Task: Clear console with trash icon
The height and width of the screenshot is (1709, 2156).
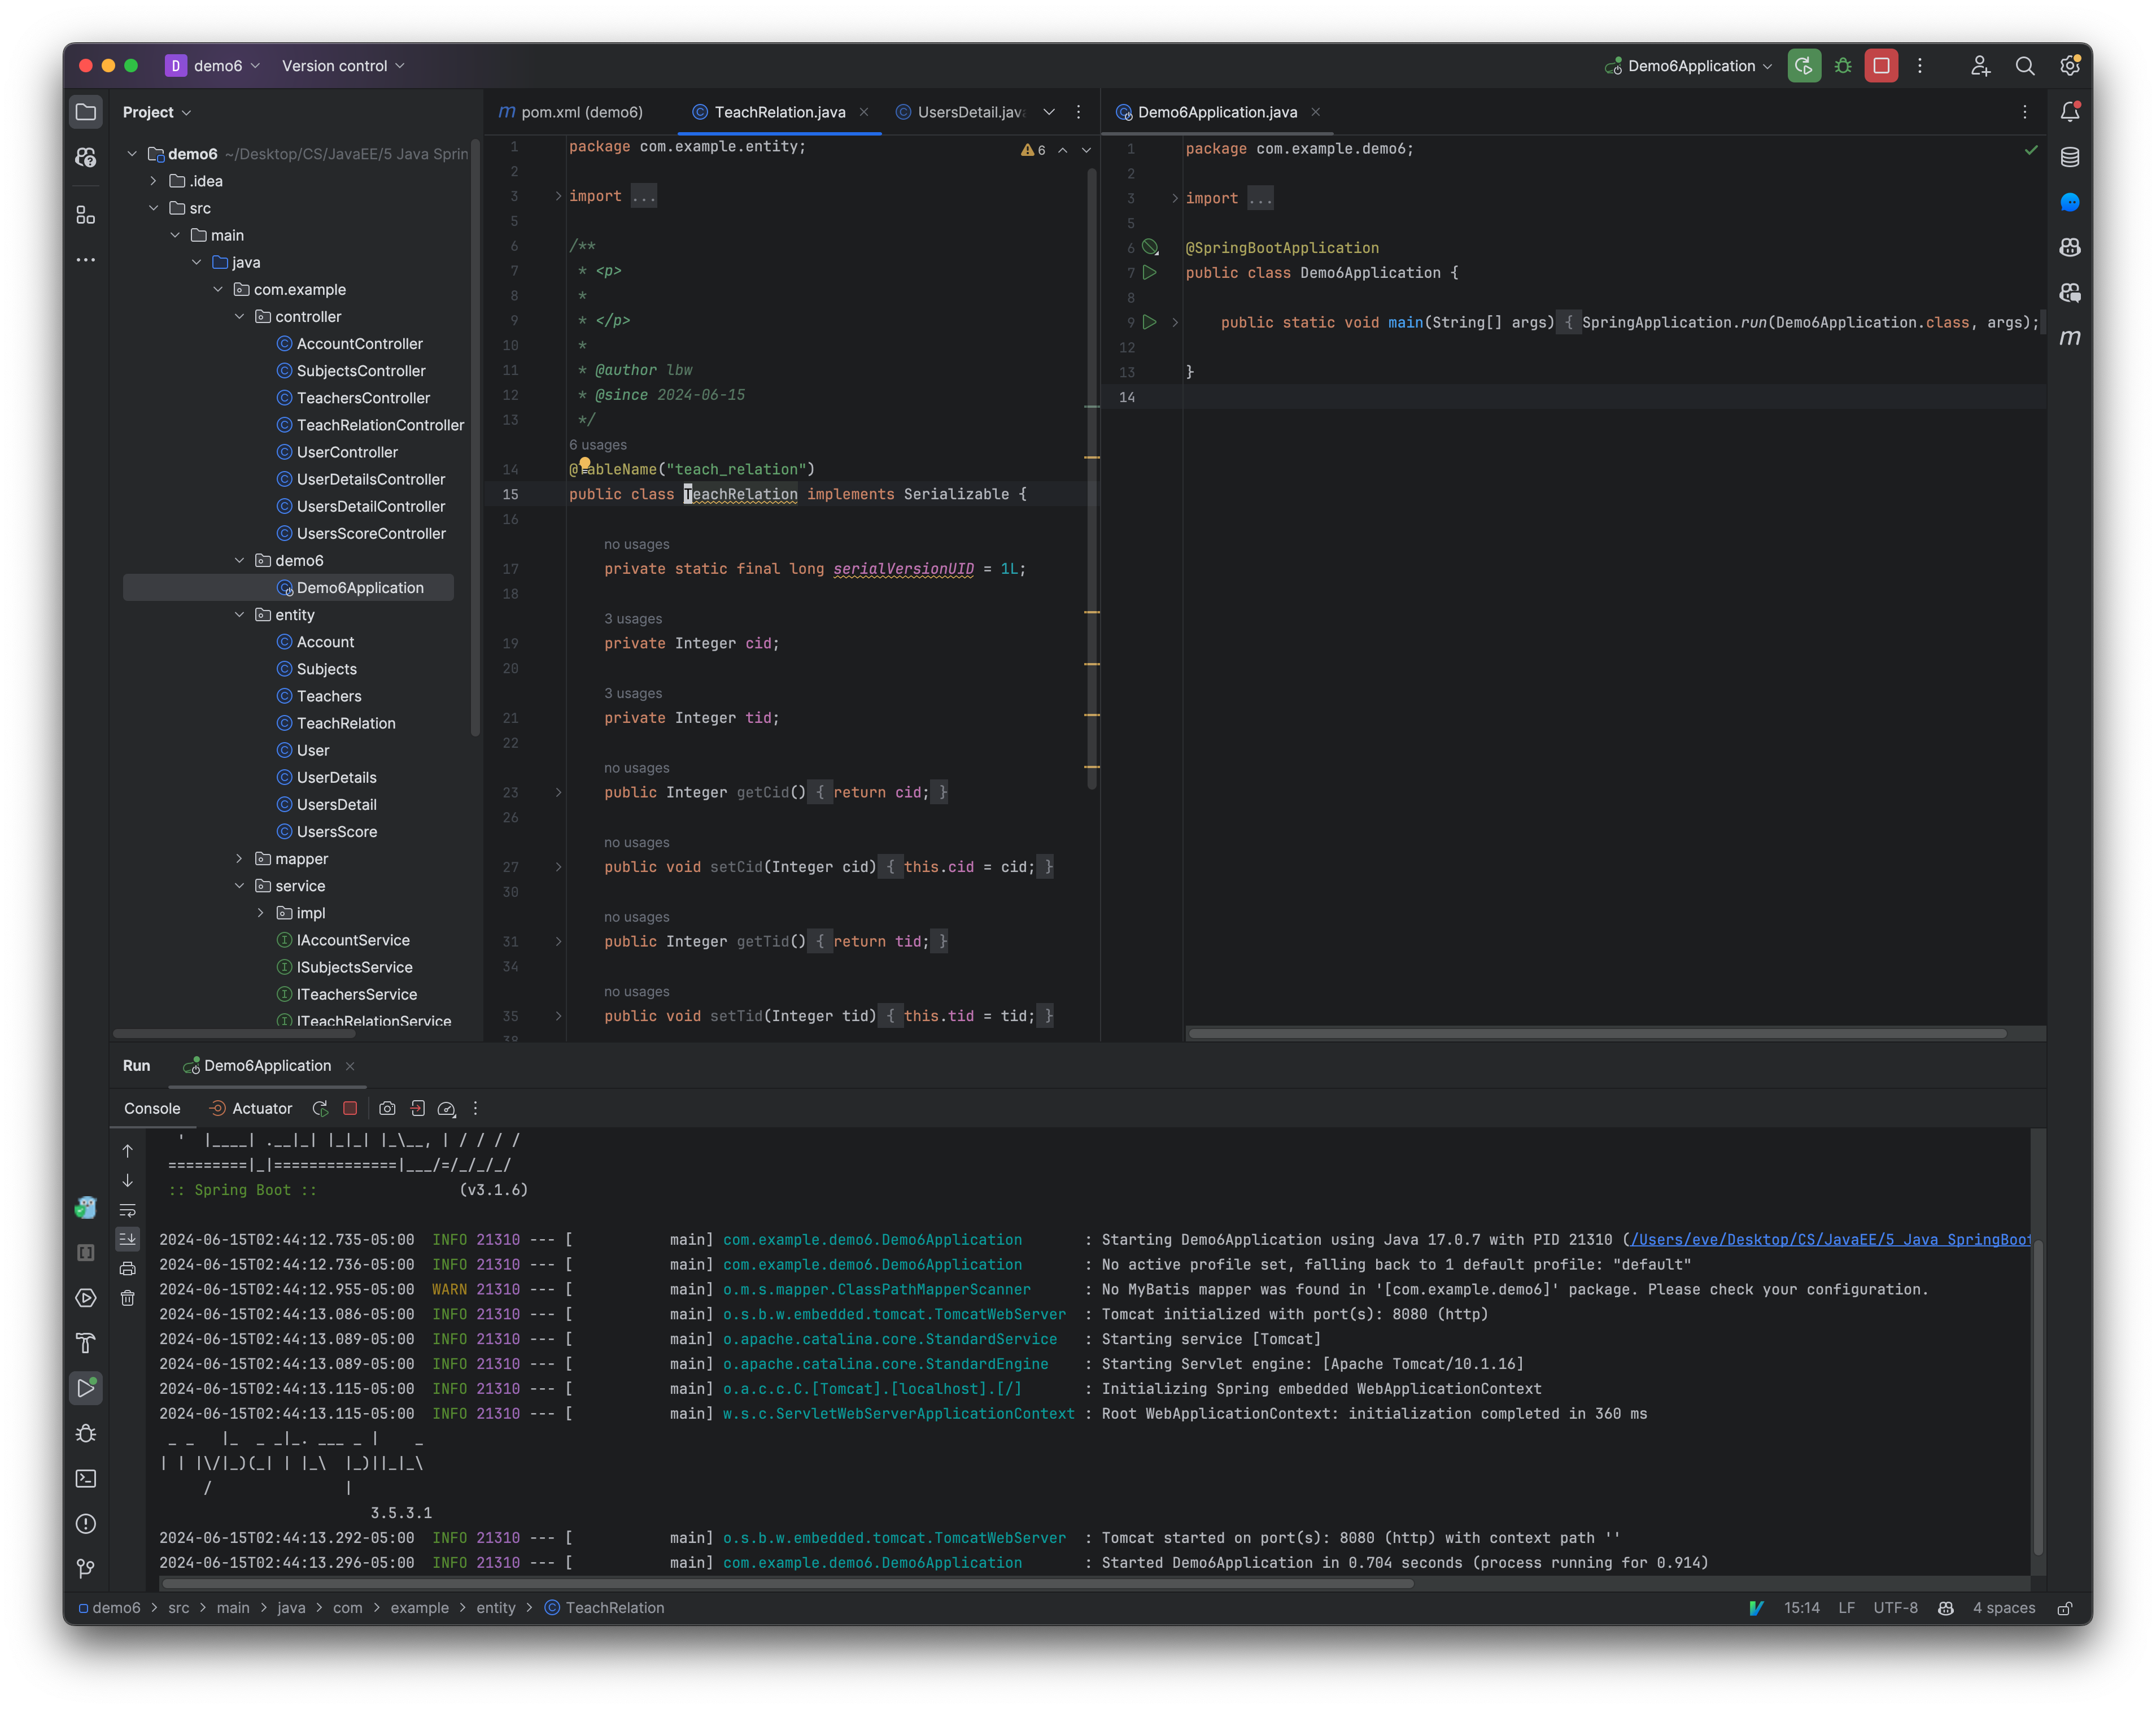Action: point(127,1298)
